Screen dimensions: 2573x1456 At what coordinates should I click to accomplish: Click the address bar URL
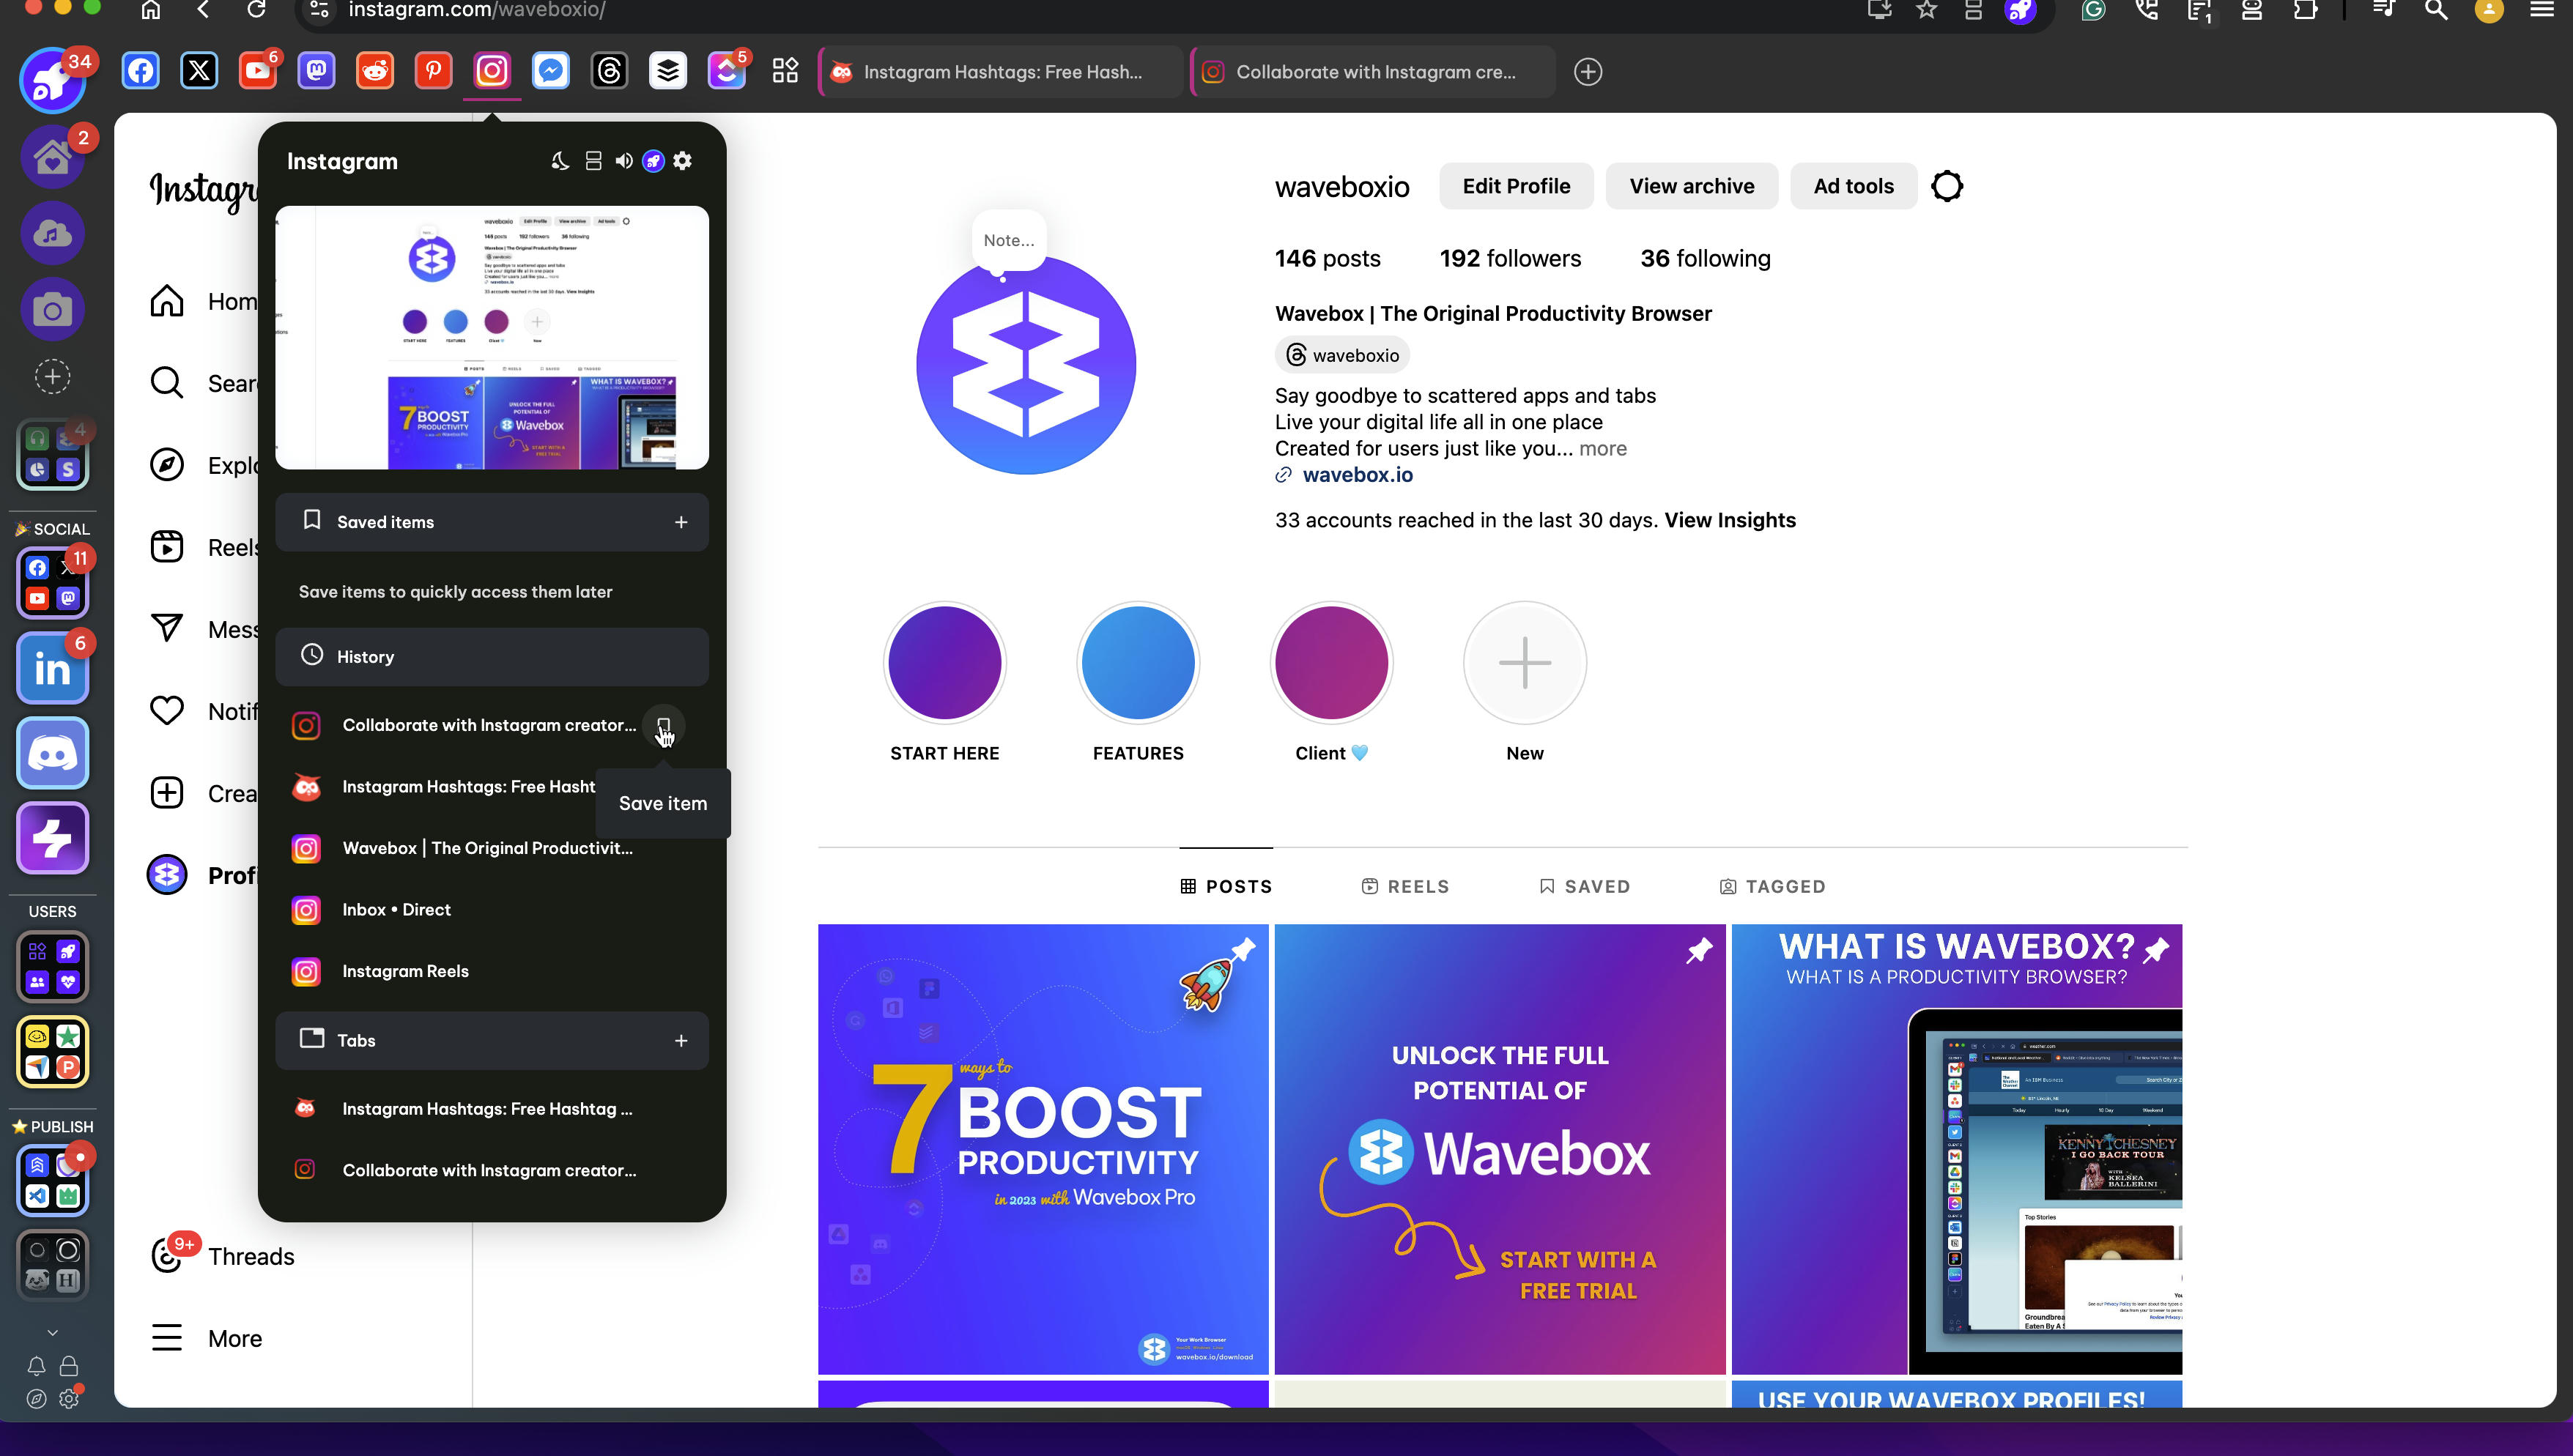coord(476,10)
